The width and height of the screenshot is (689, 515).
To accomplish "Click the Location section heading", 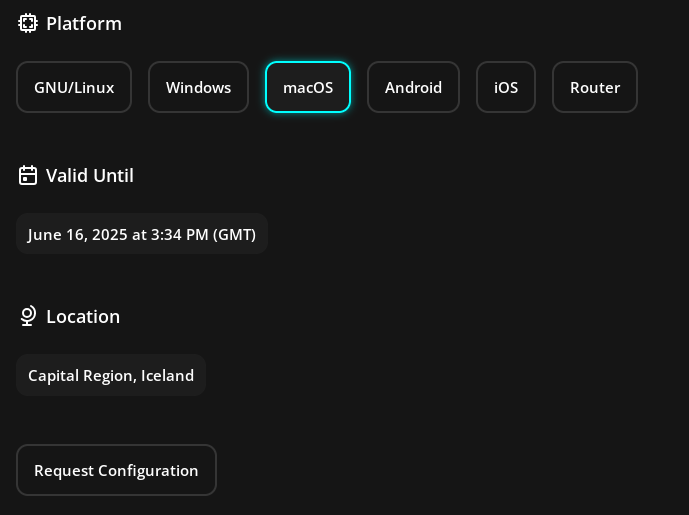I will tap(83, 316).
